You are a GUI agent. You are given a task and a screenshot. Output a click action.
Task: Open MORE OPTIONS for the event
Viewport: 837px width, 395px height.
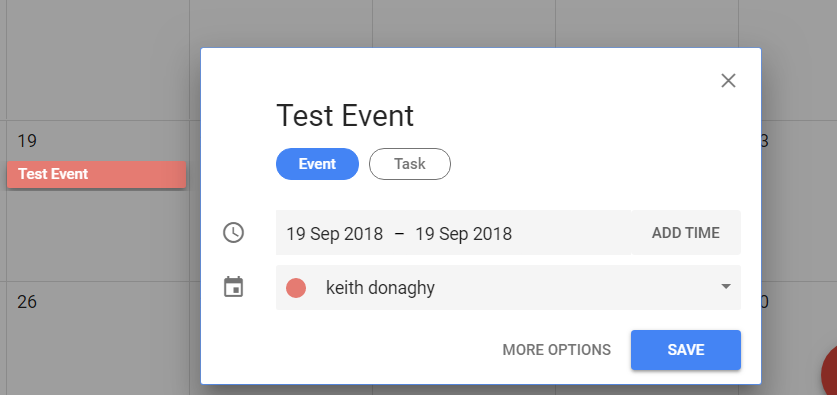coord(556,350)
